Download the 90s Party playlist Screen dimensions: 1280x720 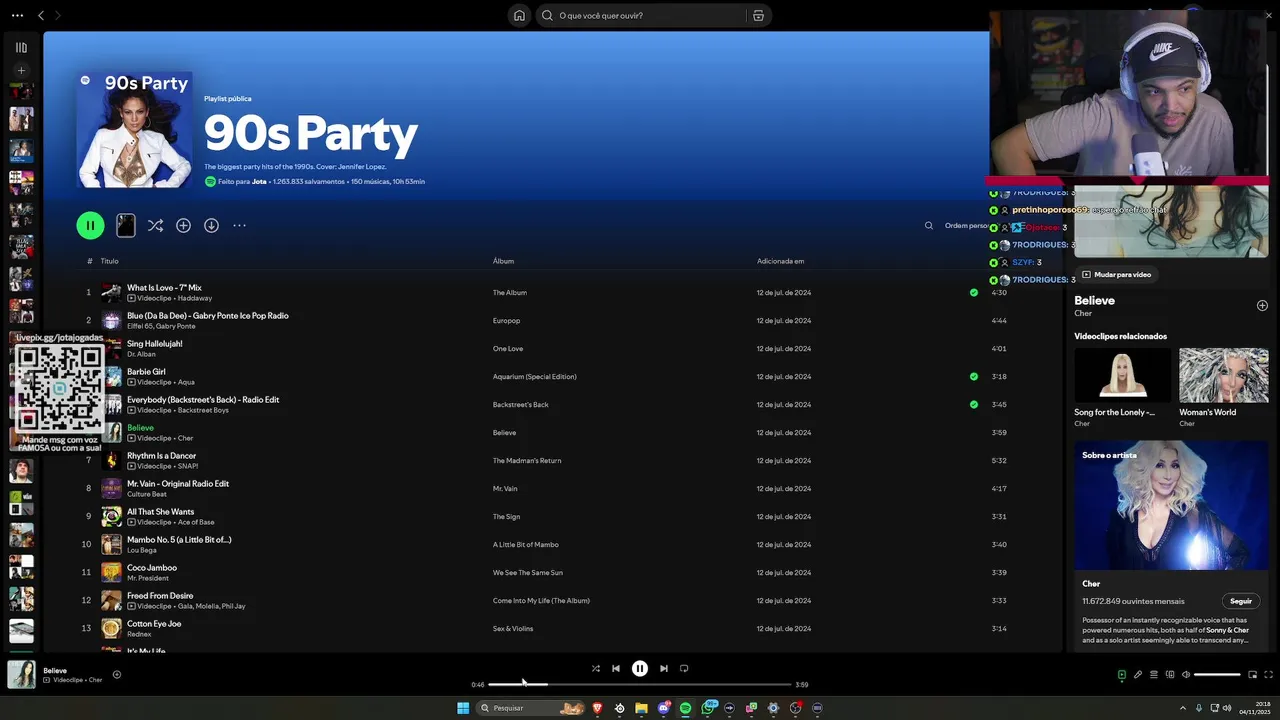(211, 225)
